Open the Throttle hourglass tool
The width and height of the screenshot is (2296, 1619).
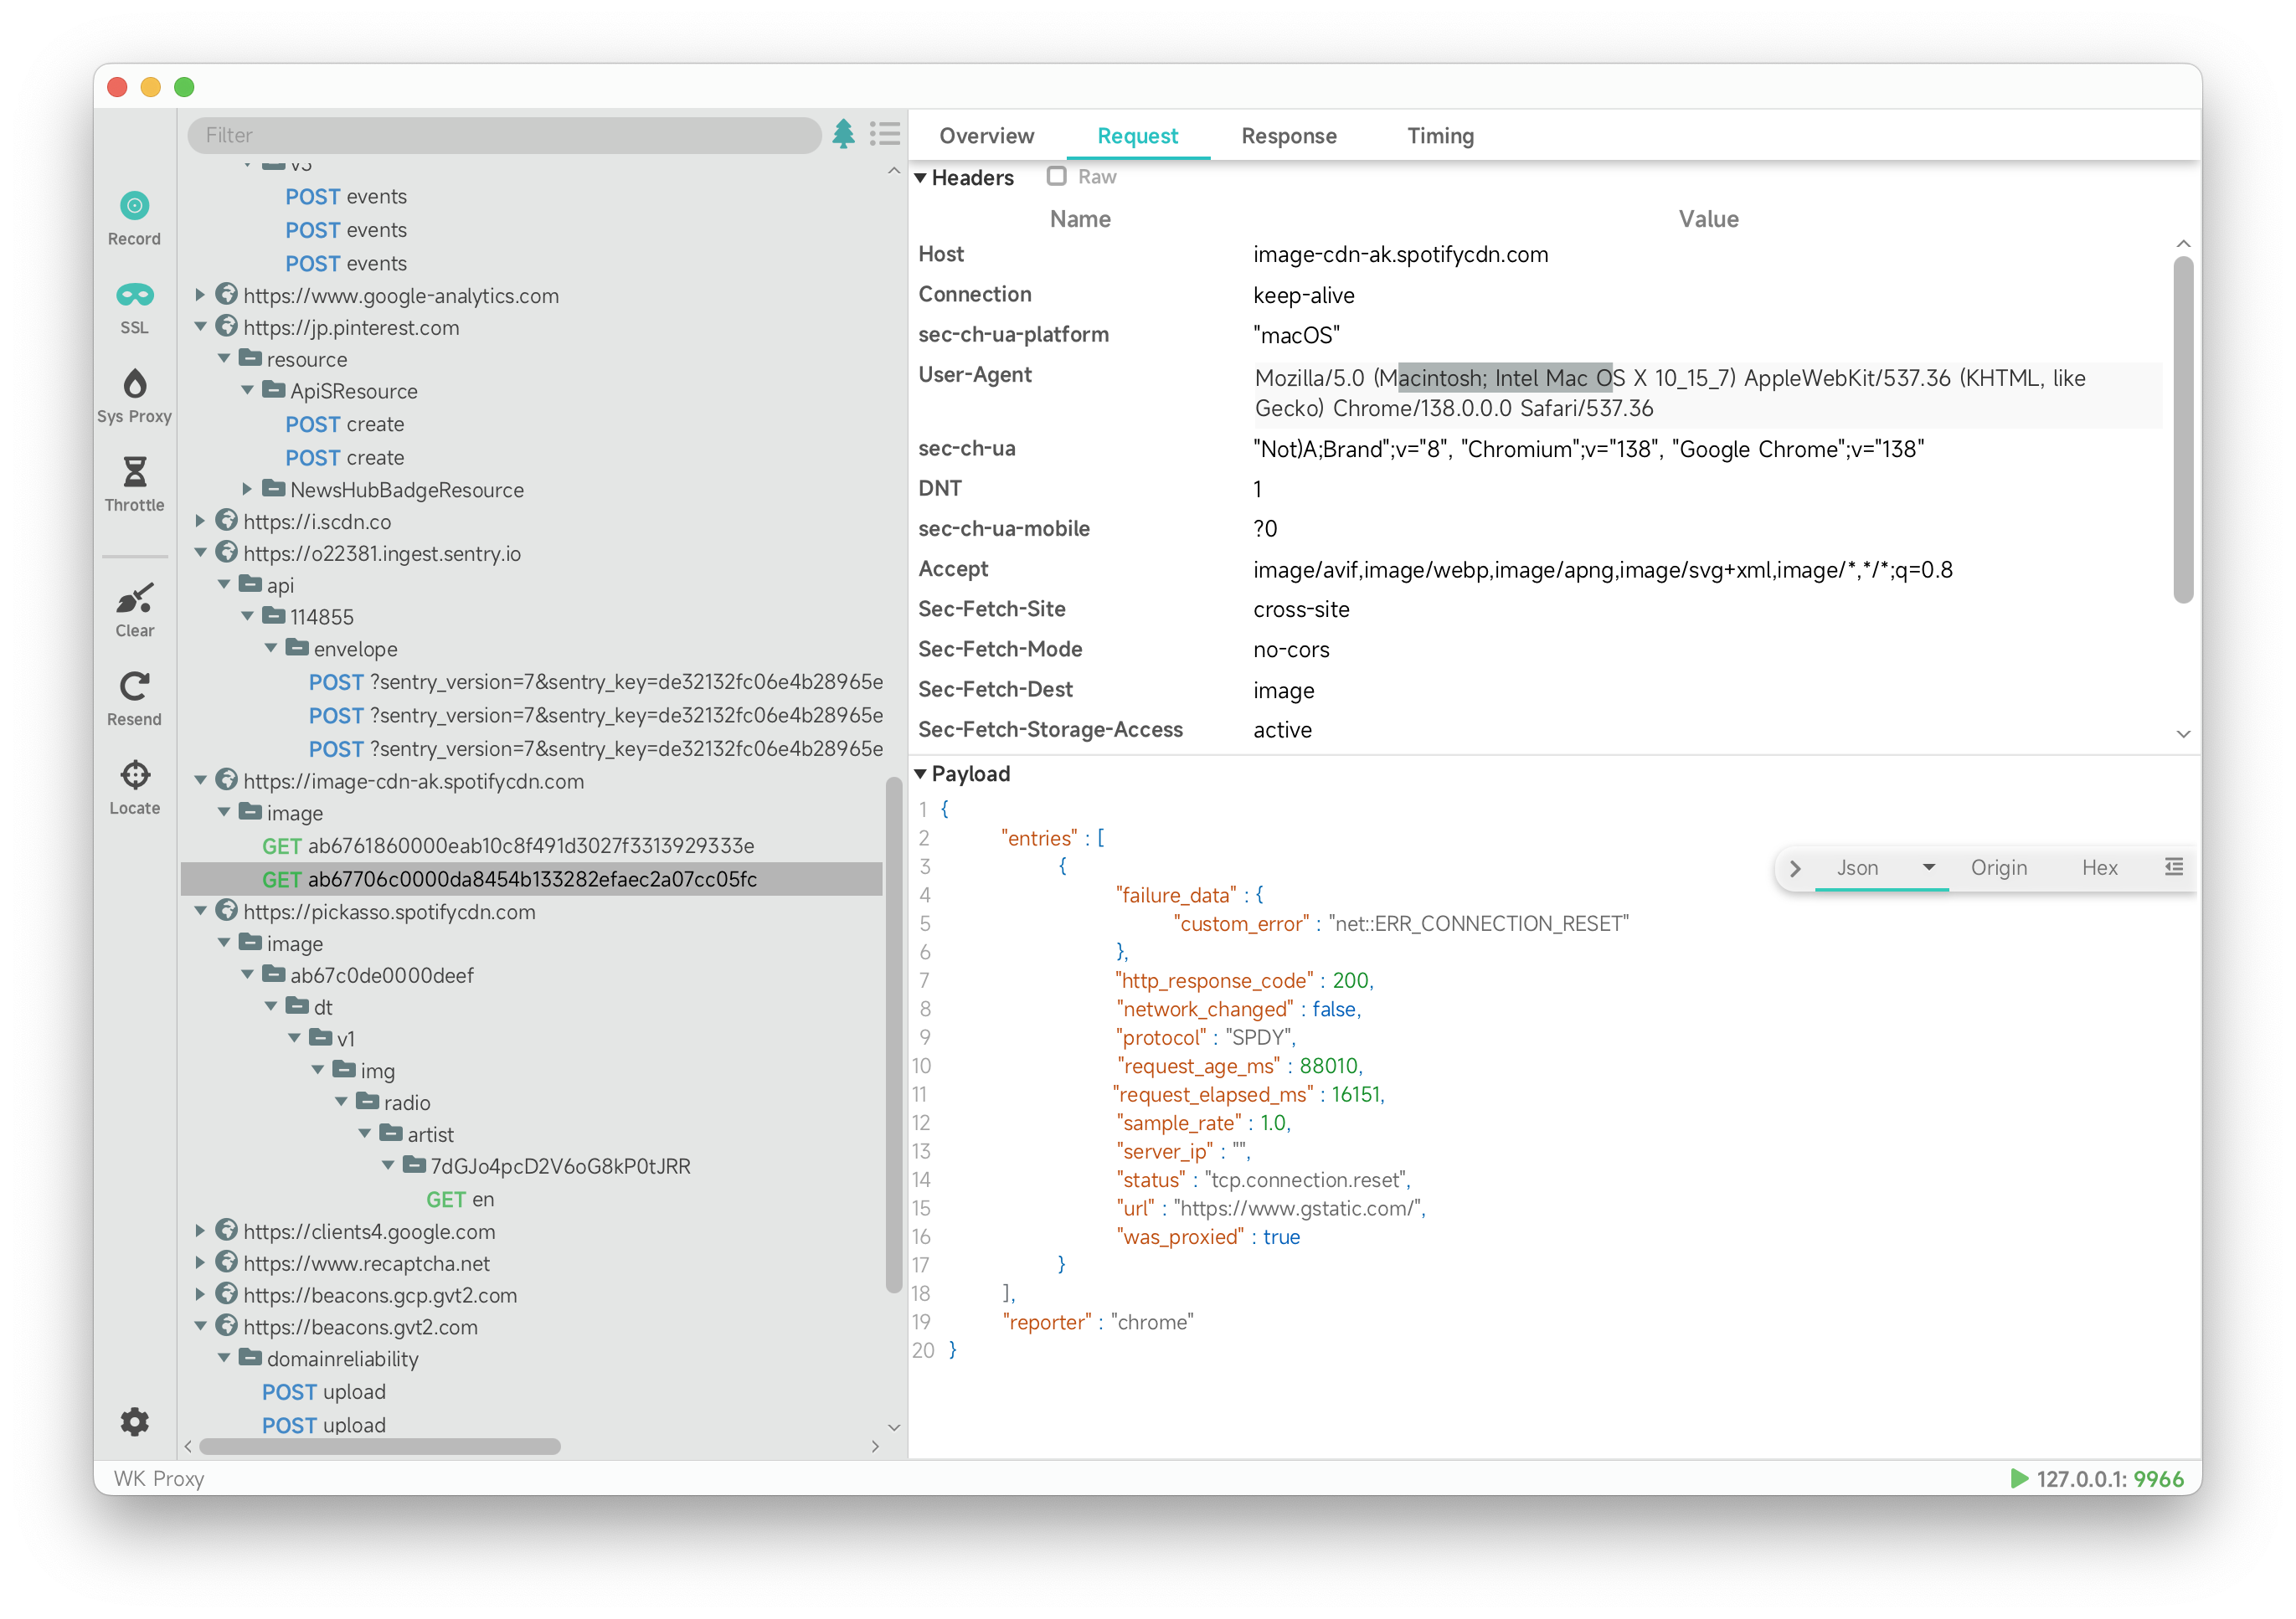(134, 472)
